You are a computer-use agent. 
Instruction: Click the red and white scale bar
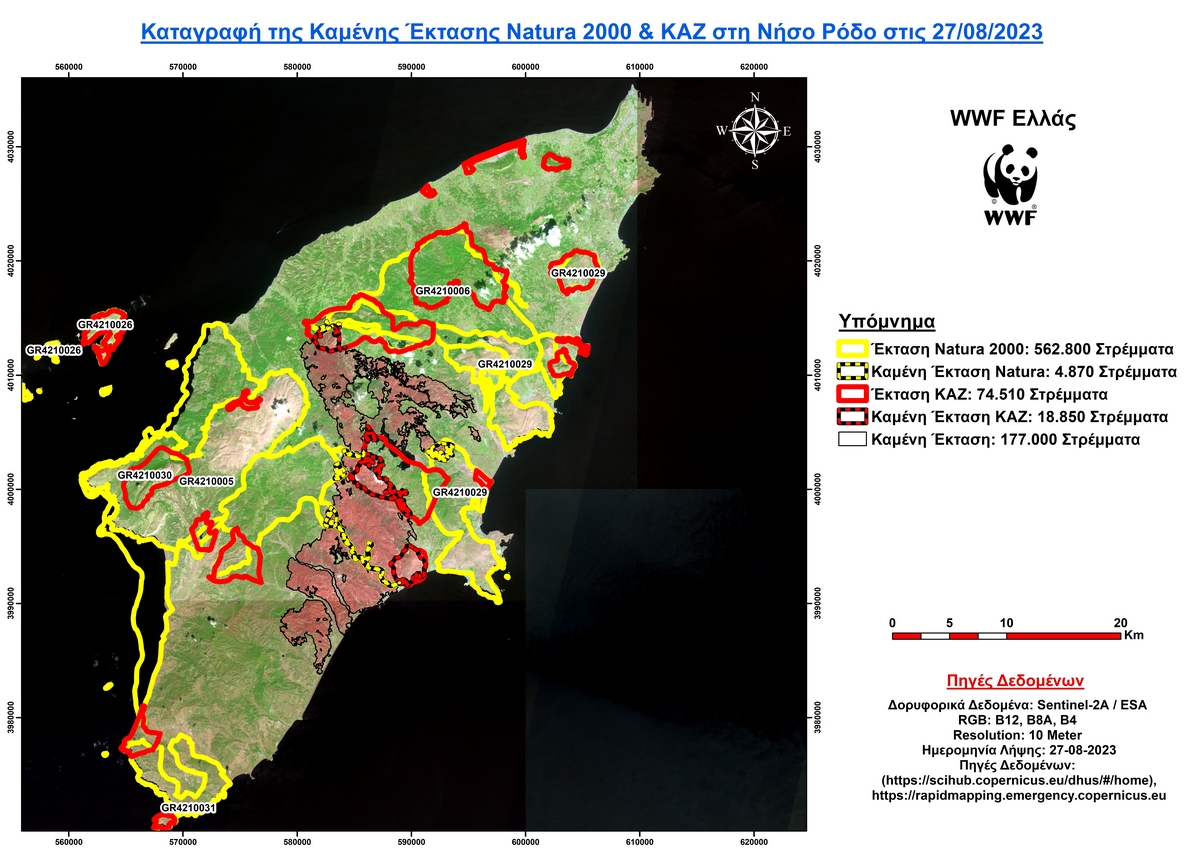1006,636
